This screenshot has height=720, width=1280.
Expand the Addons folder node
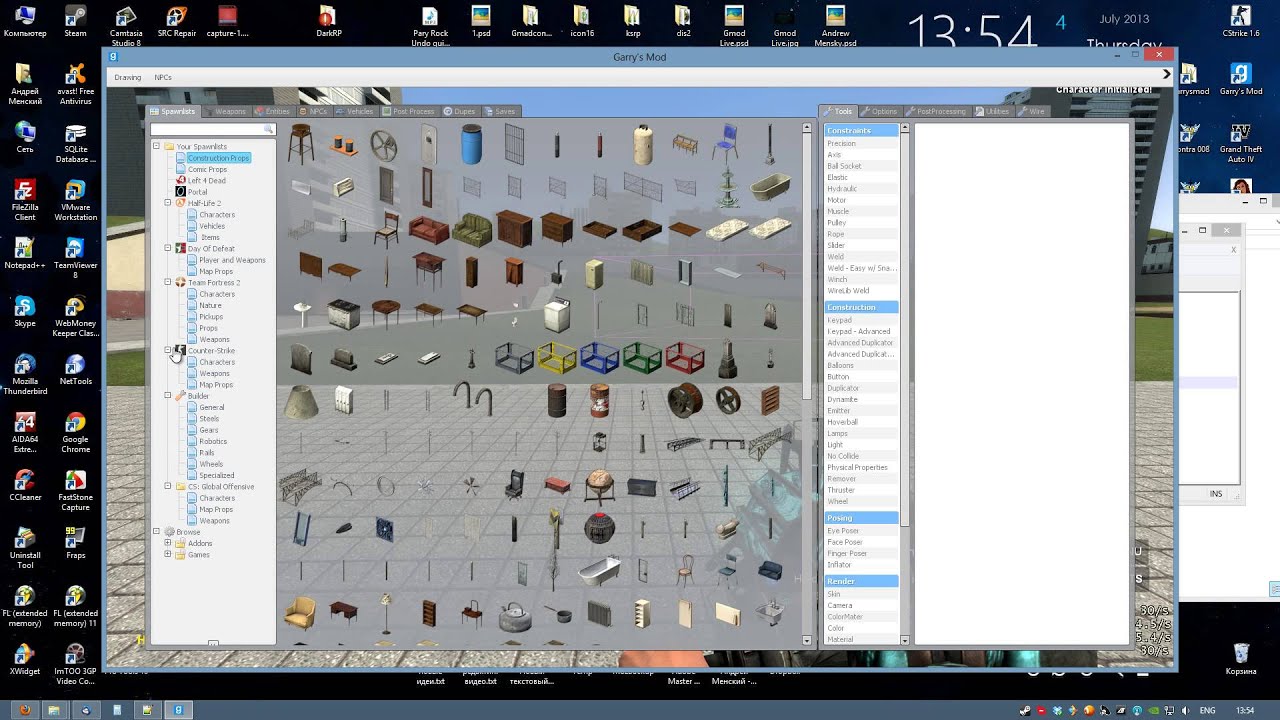(x=168, y=543)
